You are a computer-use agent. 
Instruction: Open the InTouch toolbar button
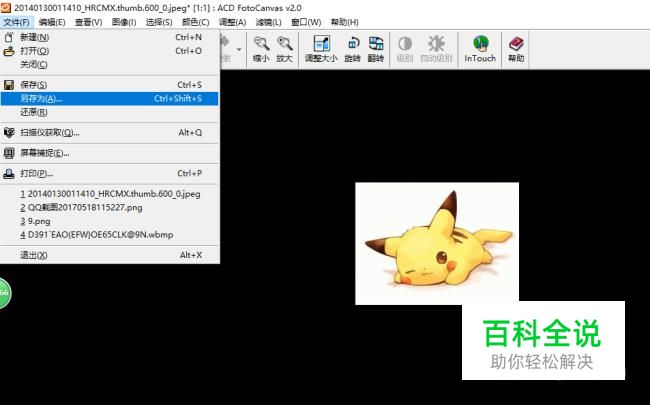pos(480,49)
